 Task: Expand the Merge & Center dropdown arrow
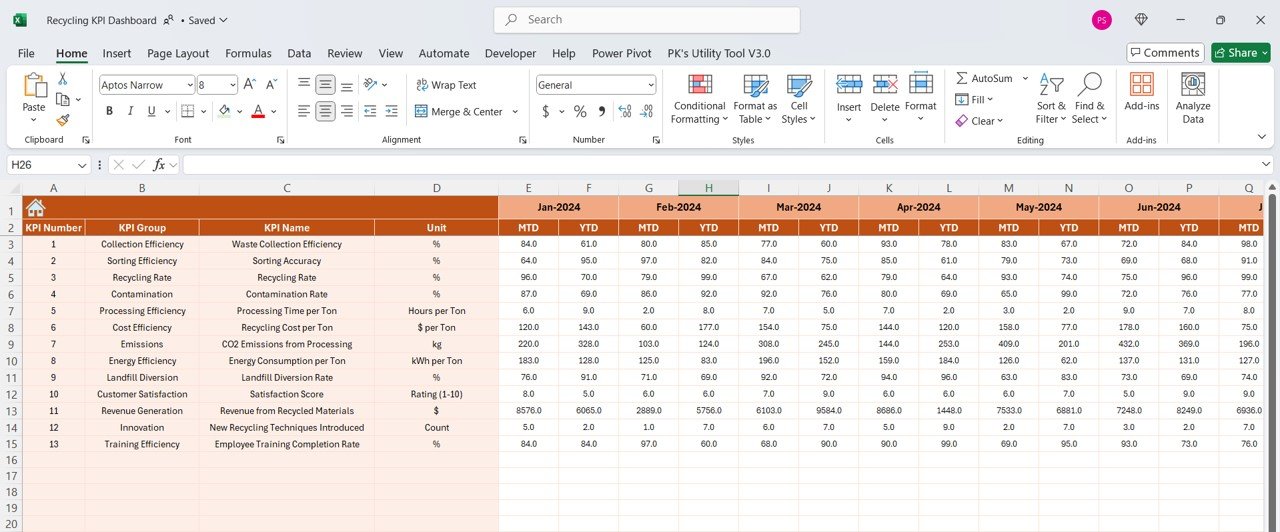515,112
